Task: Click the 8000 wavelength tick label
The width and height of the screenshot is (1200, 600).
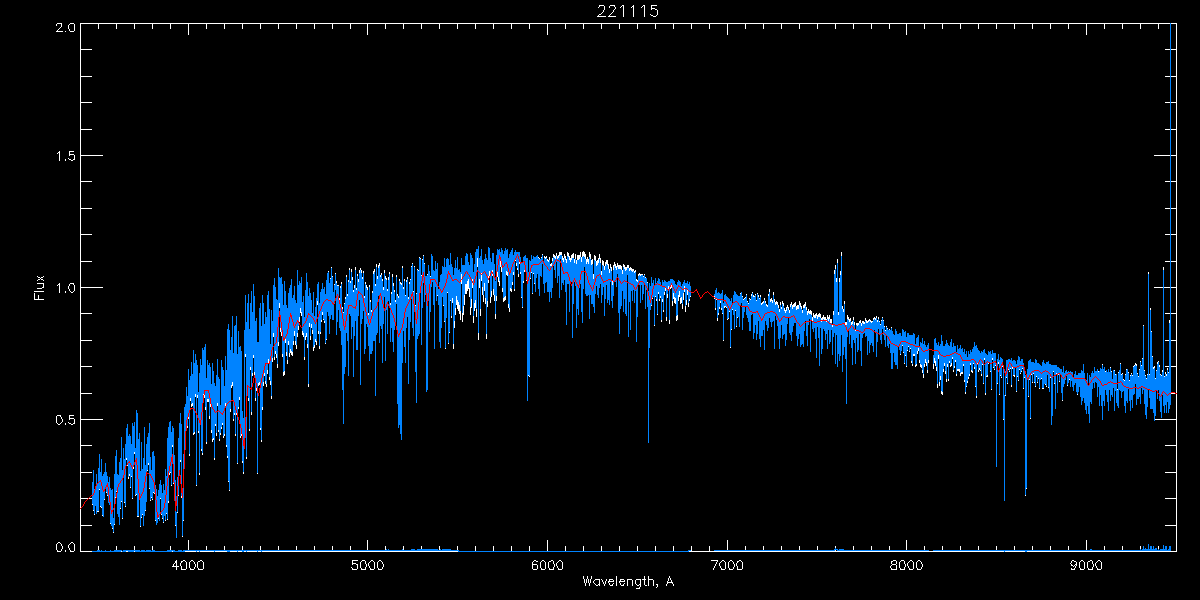Action: [x=908, y=565]
